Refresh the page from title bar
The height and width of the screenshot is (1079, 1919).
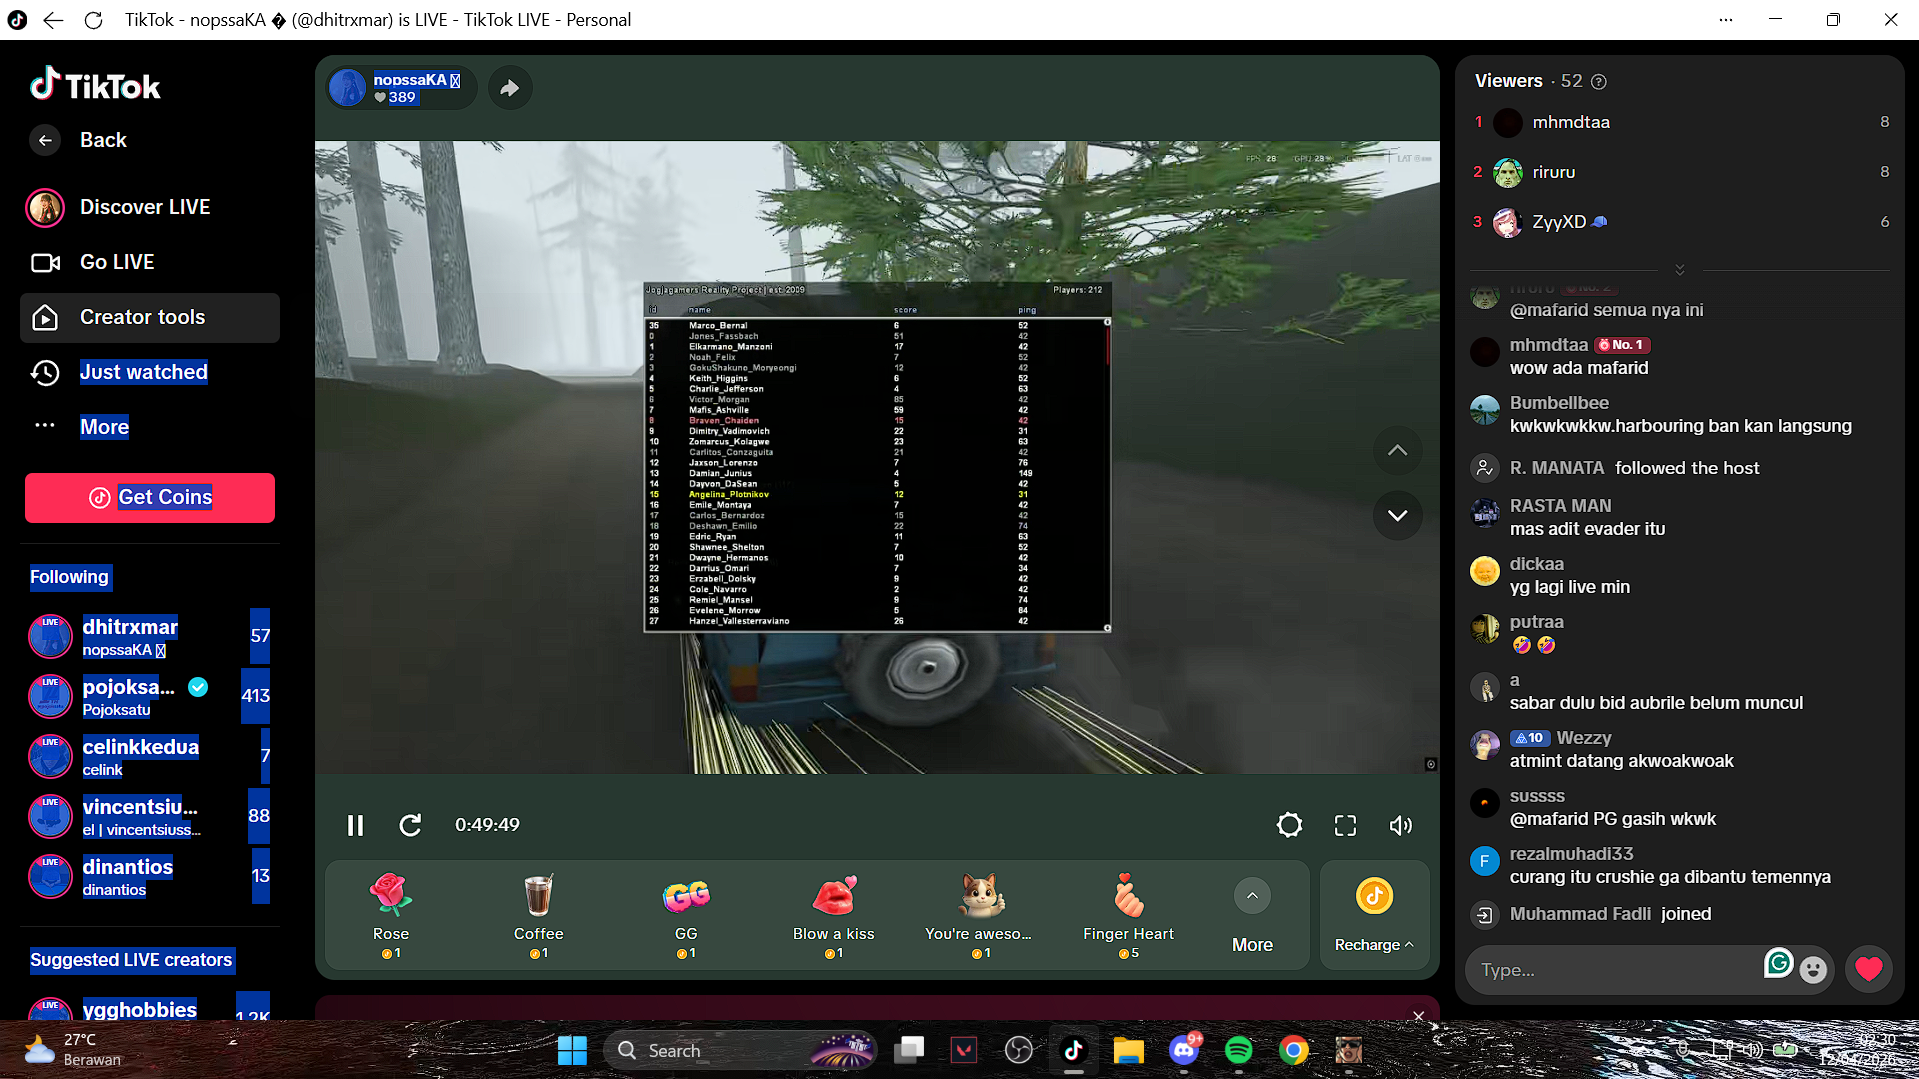tap(94, 20)
